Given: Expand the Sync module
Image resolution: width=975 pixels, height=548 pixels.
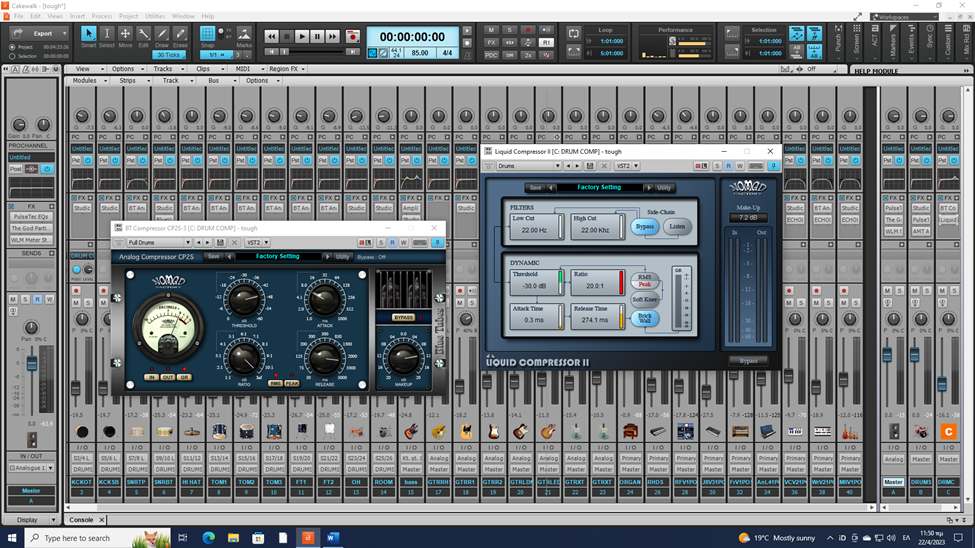Looking at the screenshot, I should (930, 41).
